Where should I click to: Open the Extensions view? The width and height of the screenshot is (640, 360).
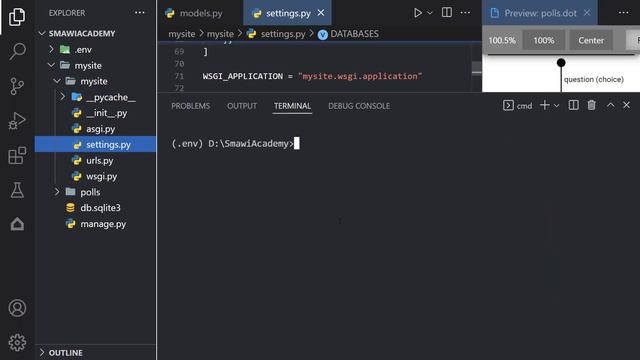(17, 156)
